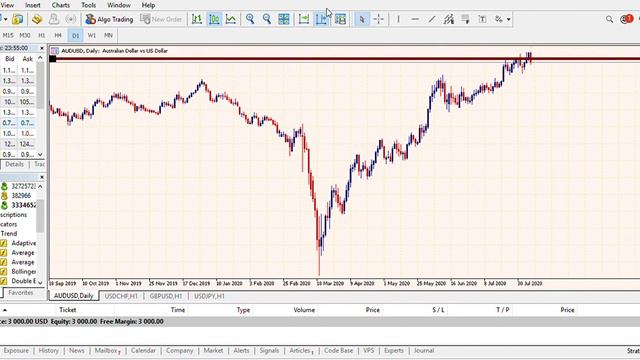The image size is (640, 360).
Task: Select the Trend indicators folder
Action: click(9, 233)
